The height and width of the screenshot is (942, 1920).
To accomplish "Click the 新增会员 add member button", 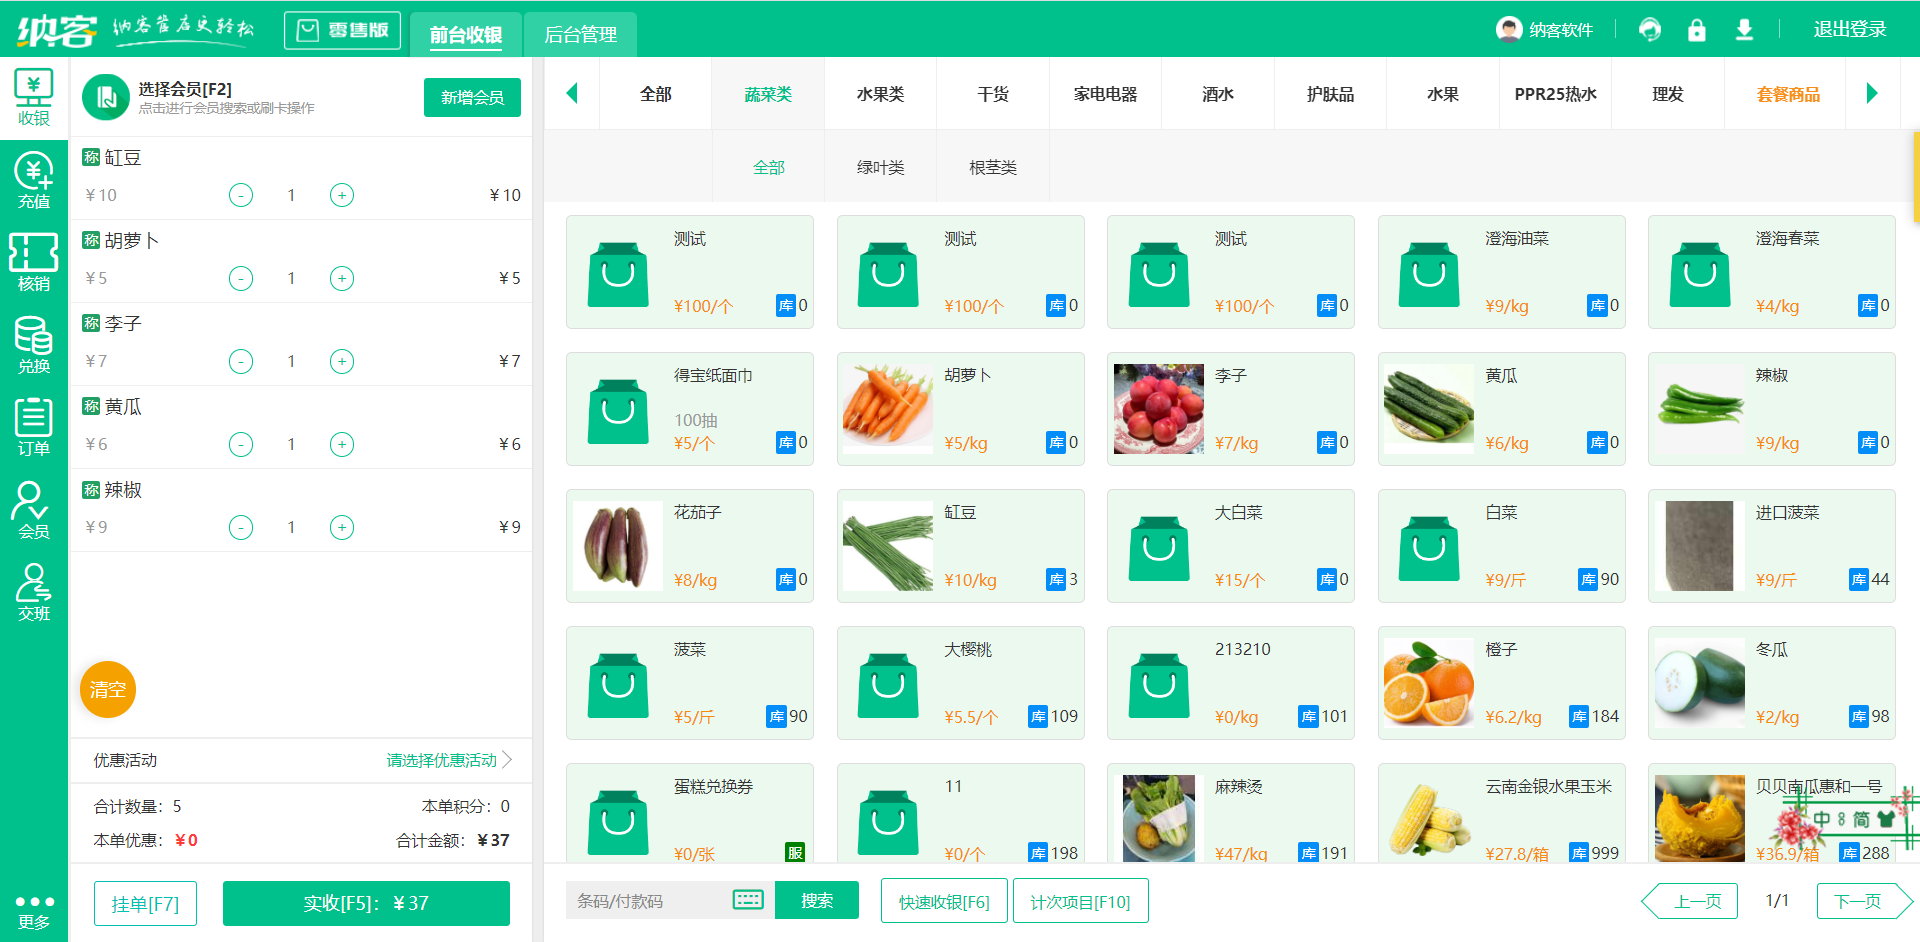I will click(x=472, y=97).
